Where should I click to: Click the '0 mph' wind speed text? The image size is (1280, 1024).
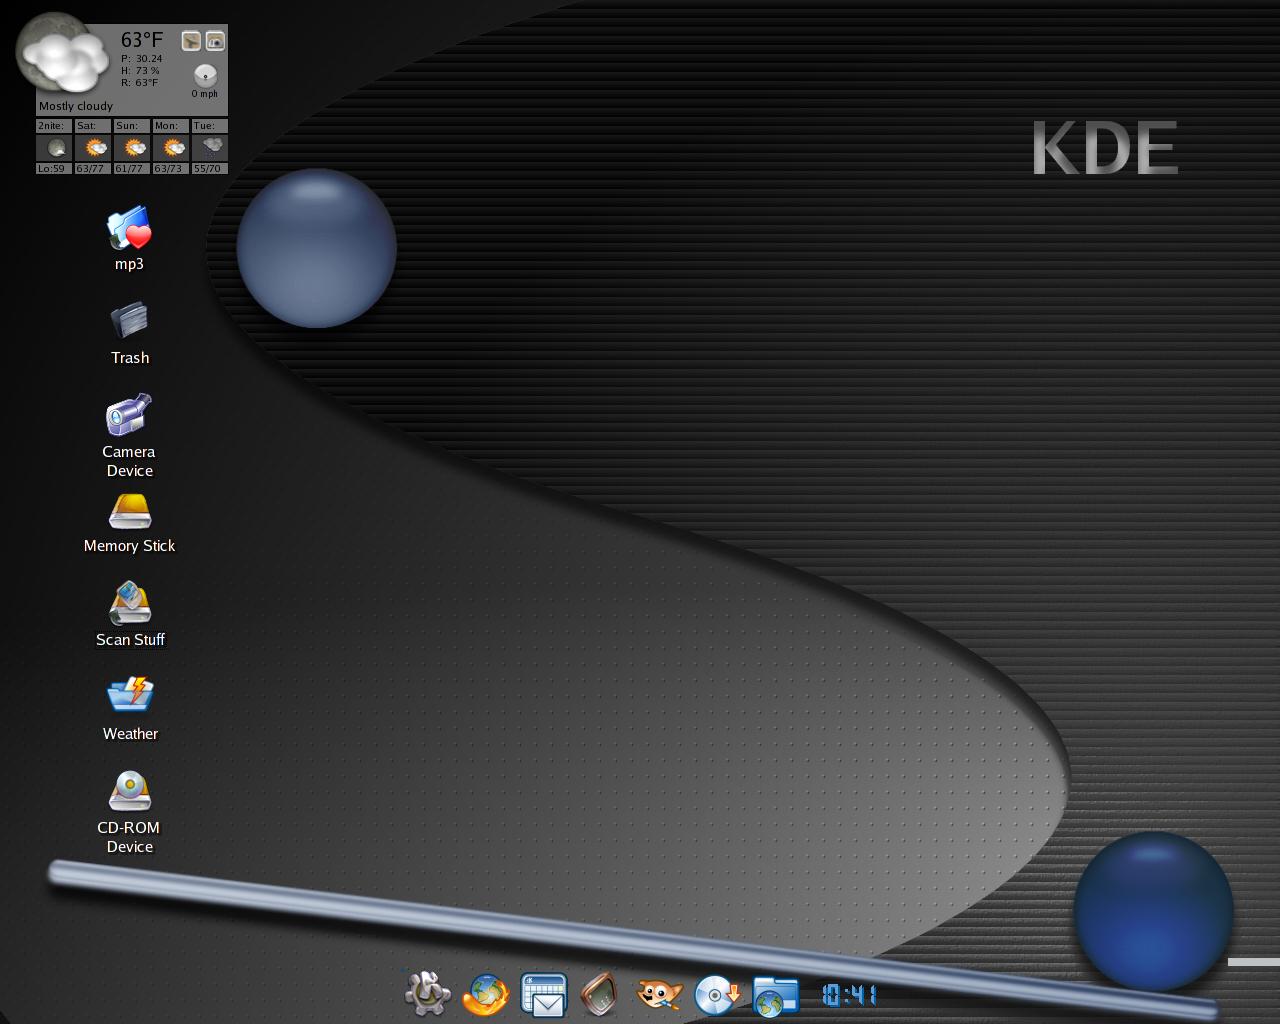coord(205,94)
